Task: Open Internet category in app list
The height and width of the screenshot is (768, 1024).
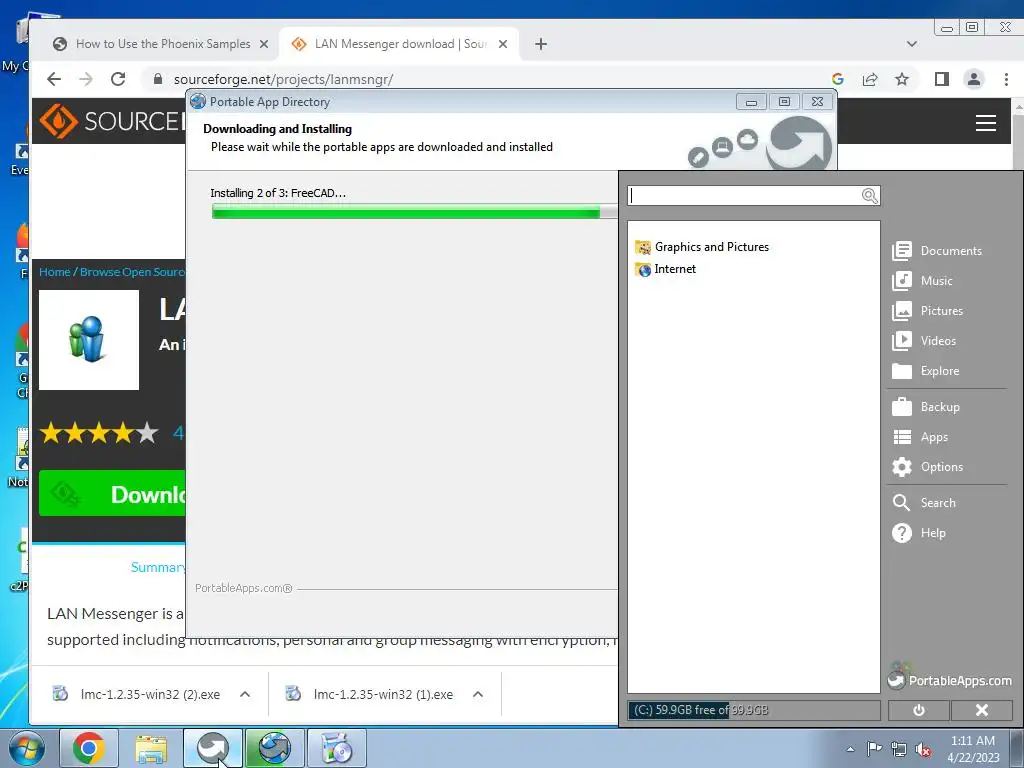Action: click(665, 269)
